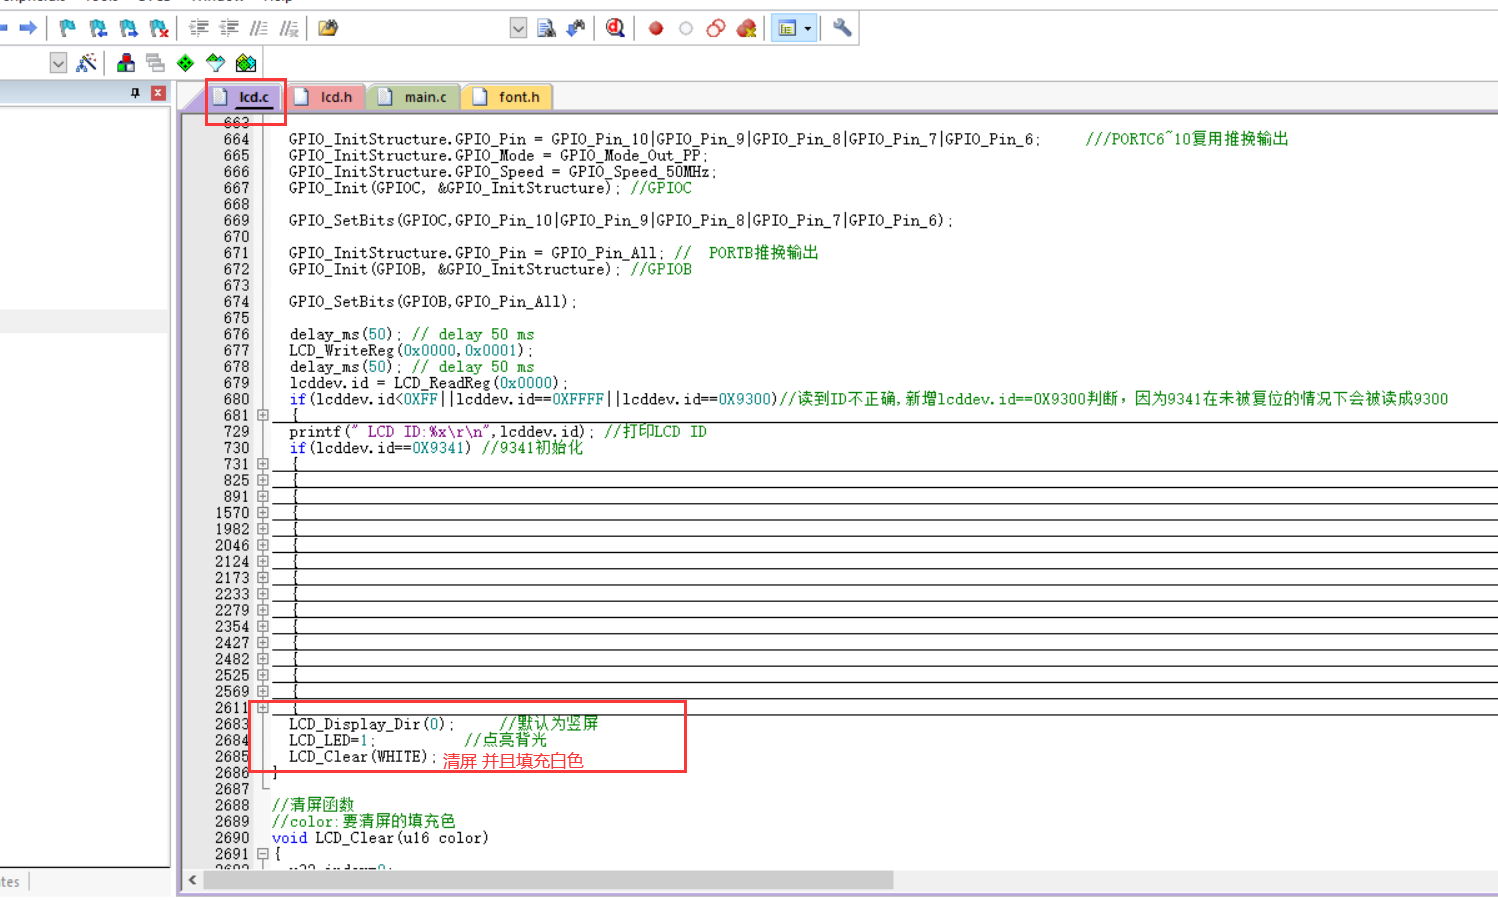Viewport: 1498px width, 900px height.
Task: Expand the folded block at line 731
Action: tap(263, 464)
